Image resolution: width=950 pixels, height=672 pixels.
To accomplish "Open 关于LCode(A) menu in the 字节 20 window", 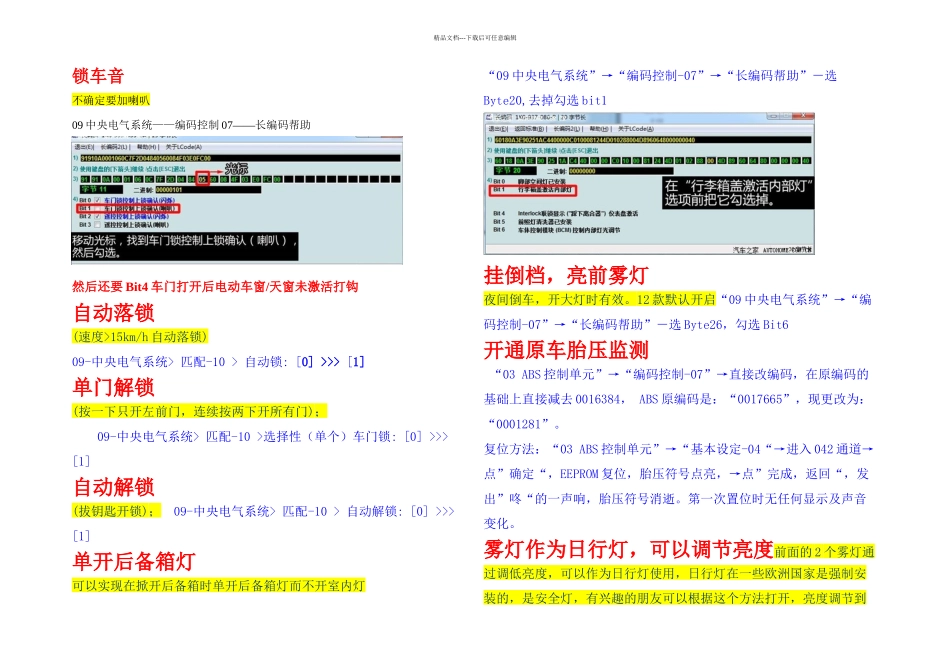I will (636, 128).
